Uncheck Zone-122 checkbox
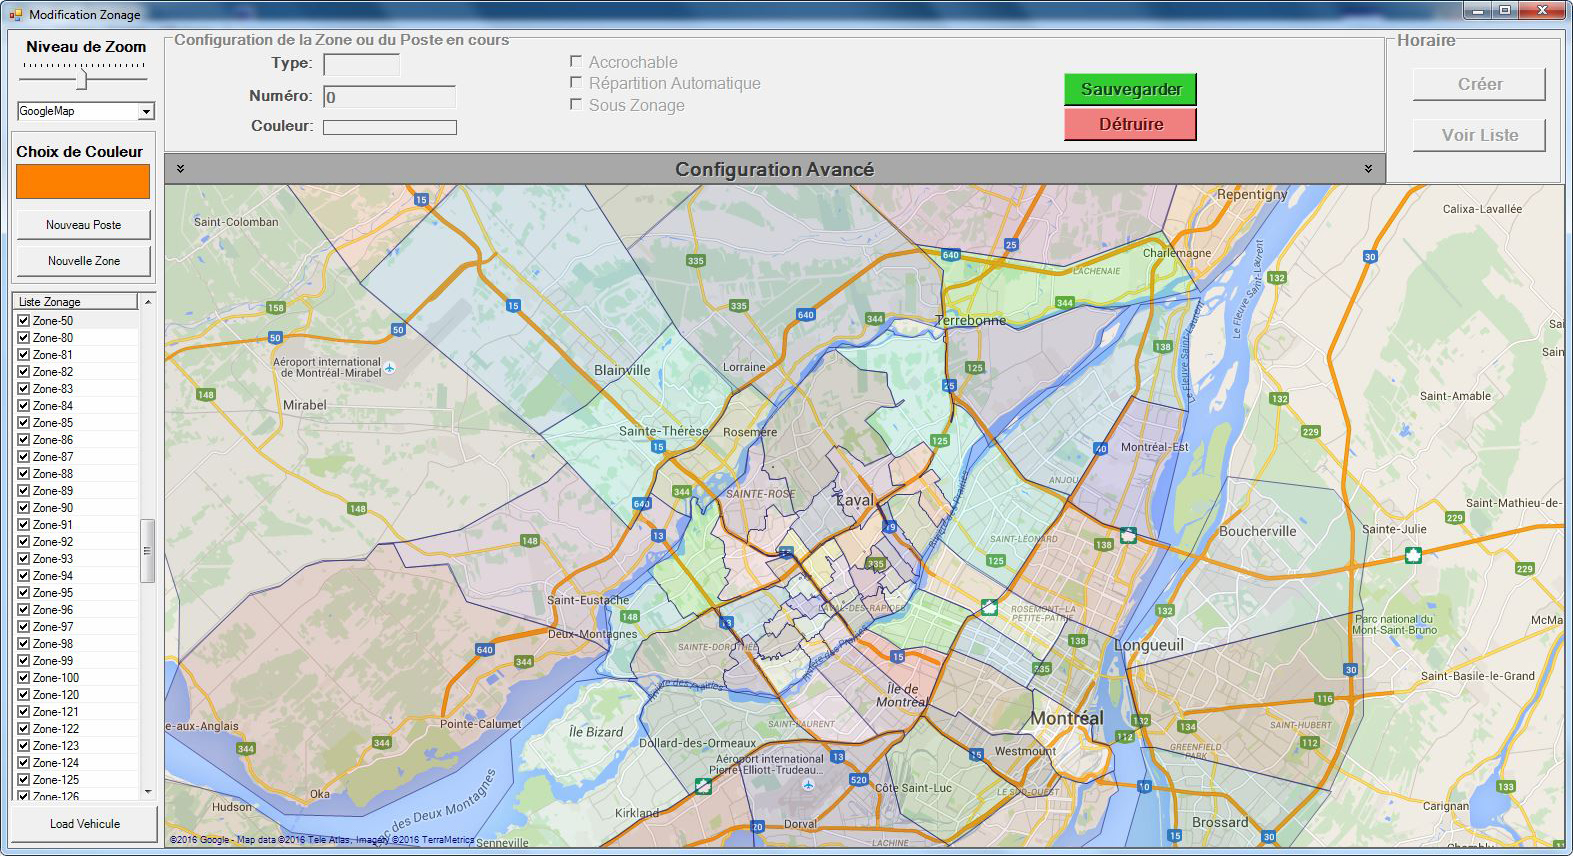This screenshot has height=856, width=1573. (23, 729)
